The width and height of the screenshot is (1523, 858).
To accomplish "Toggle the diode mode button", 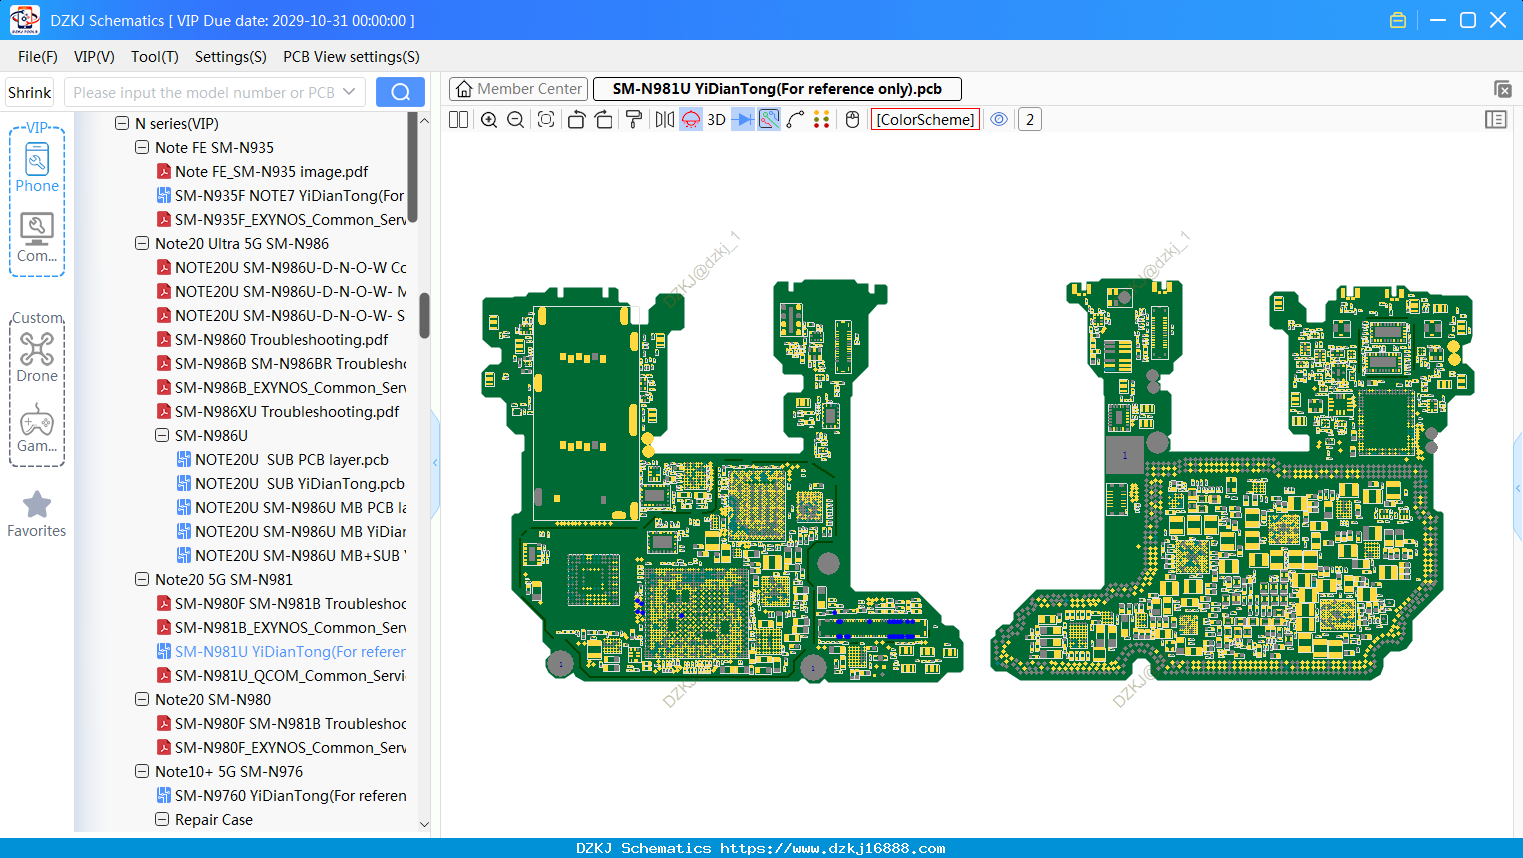I will [743, 120].
